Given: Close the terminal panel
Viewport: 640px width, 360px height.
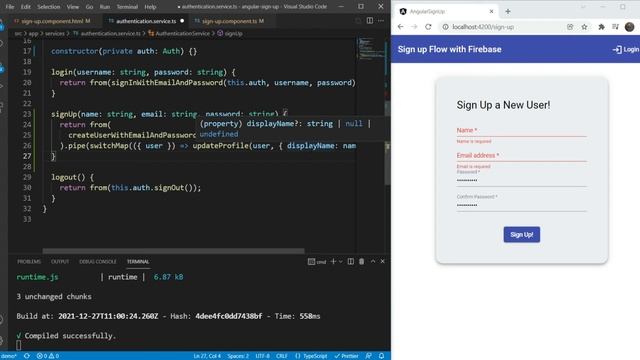Looking at the screenshot, I should point(382,261).
